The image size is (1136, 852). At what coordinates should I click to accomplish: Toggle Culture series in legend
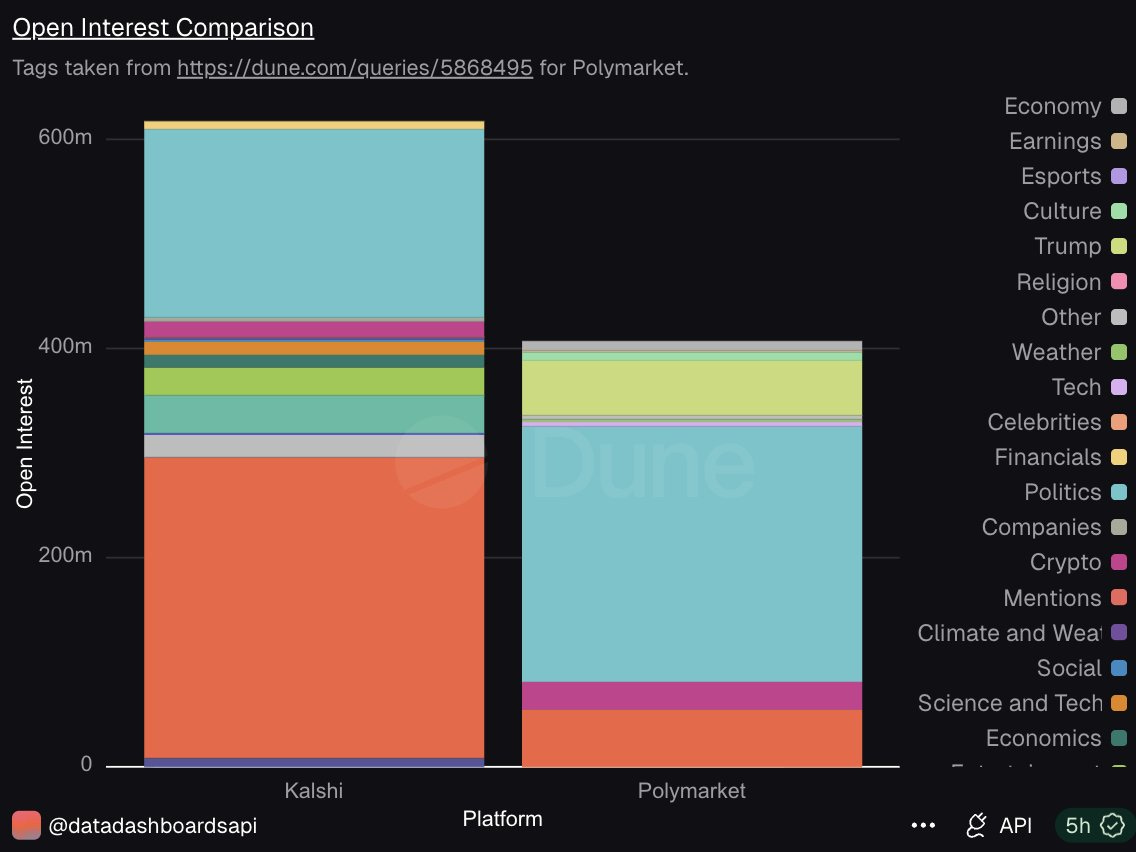(x=1074, y=211)
